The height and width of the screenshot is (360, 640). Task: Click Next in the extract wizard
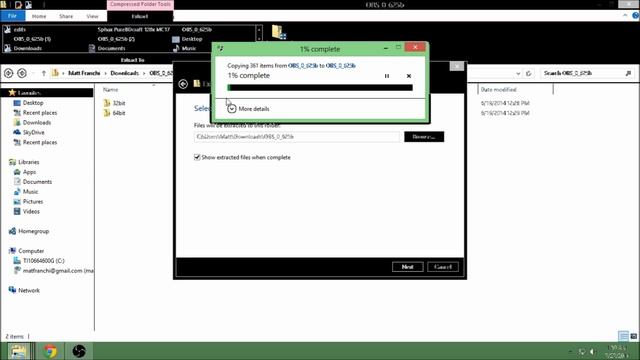coord(407,267)
